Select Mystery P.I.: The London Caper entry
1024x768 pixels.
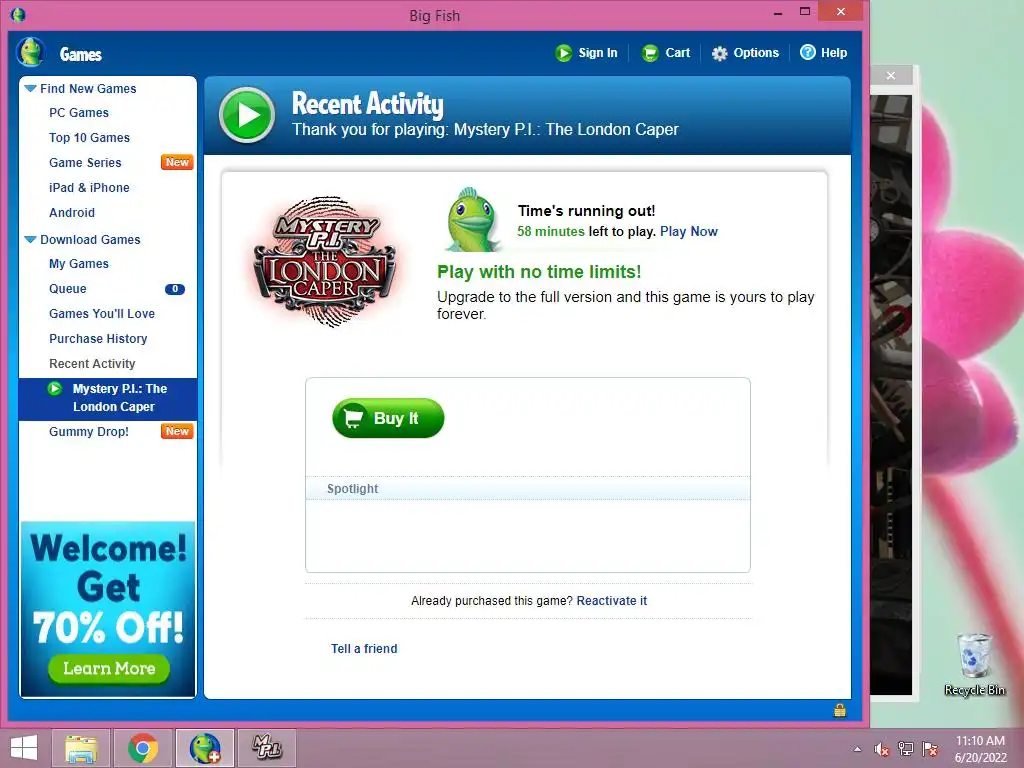coord(108,398)
